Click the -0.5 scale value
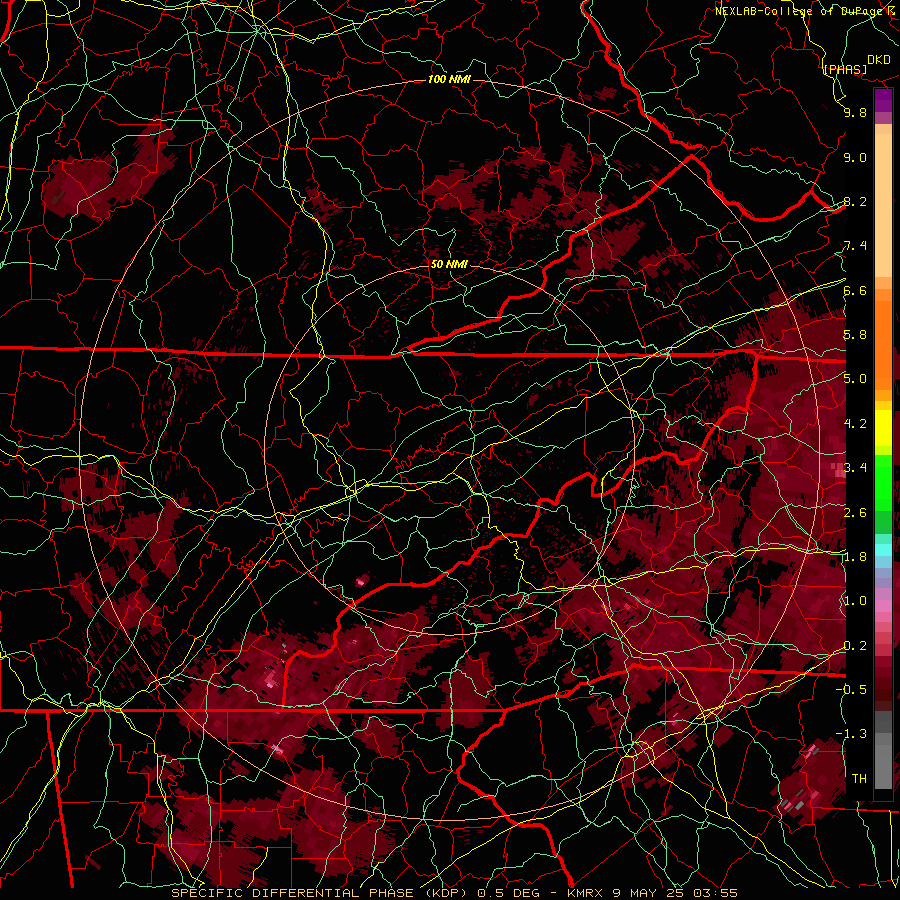This screenshot has height=900, width=900. click(x=851, y=689)
